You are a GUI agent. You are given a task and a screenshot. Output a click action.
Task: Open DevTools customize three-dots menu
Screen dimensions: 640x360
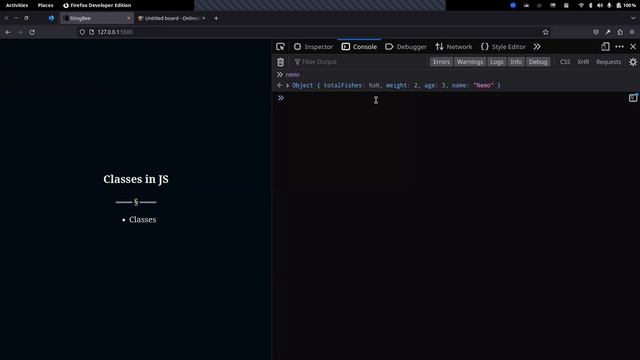(x=619, y=47)
